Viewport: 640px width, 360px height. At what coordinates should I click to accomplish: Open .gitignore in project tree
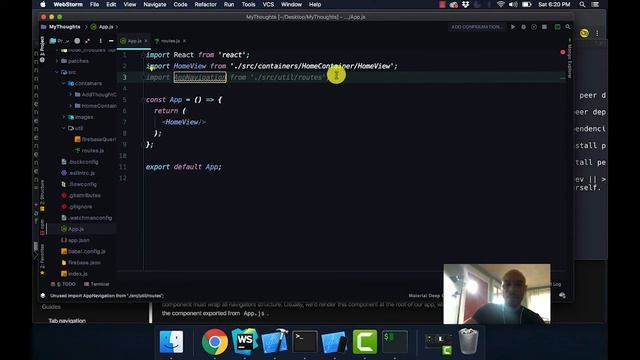(80, 207)
